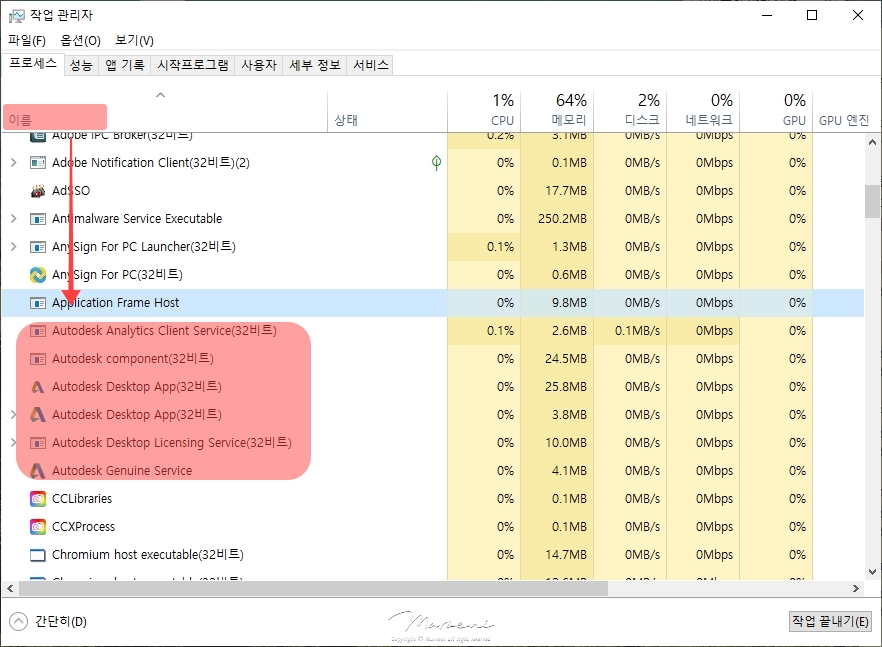The image size is (882, 647).
Task: Open the 보기(V) menu
Action: pyautogui.click(x=134, y=41)
